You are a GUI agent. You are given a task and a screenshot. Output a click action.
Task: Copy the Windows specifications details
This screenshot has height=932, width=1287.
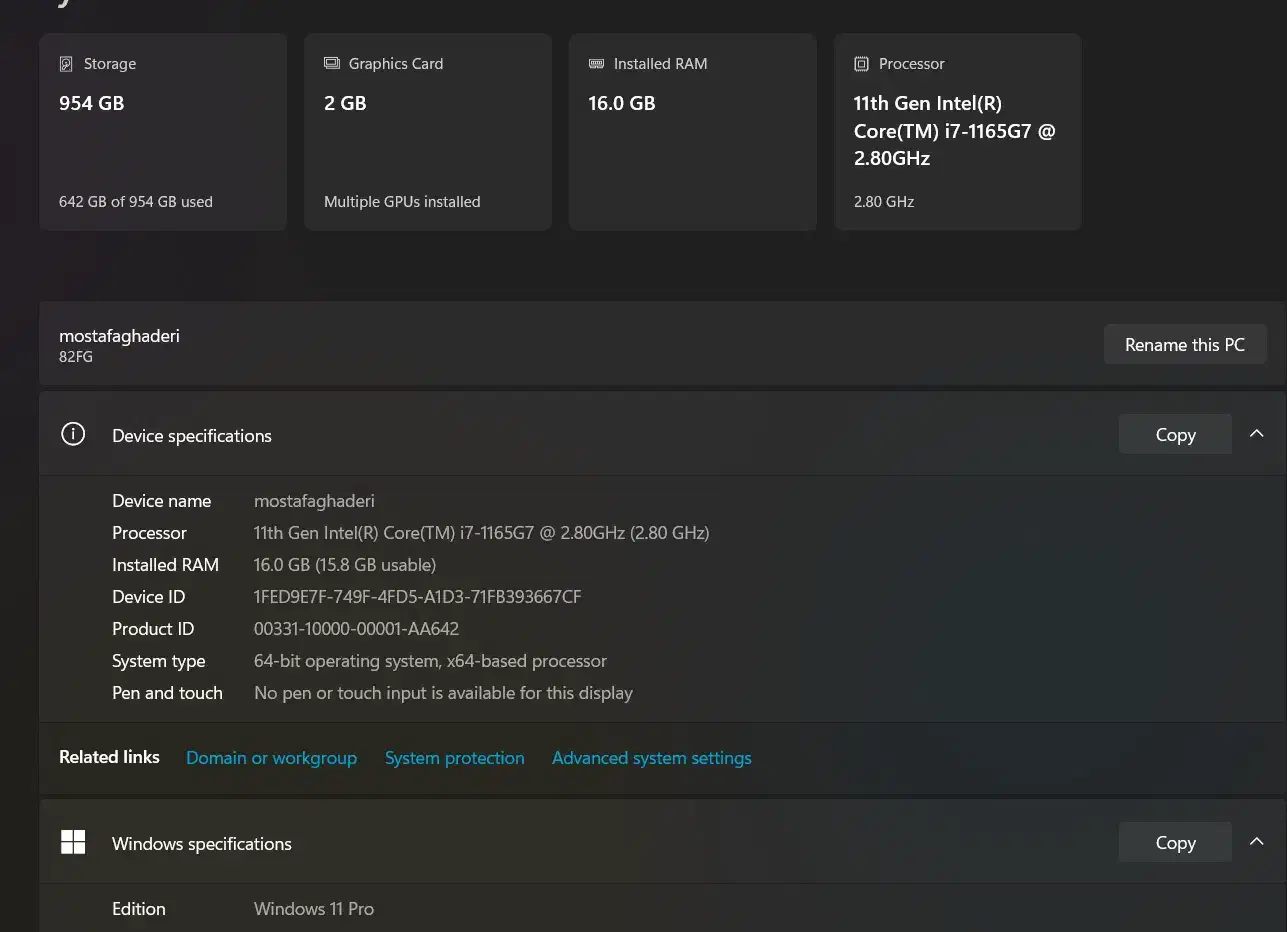coord(1175,842)
